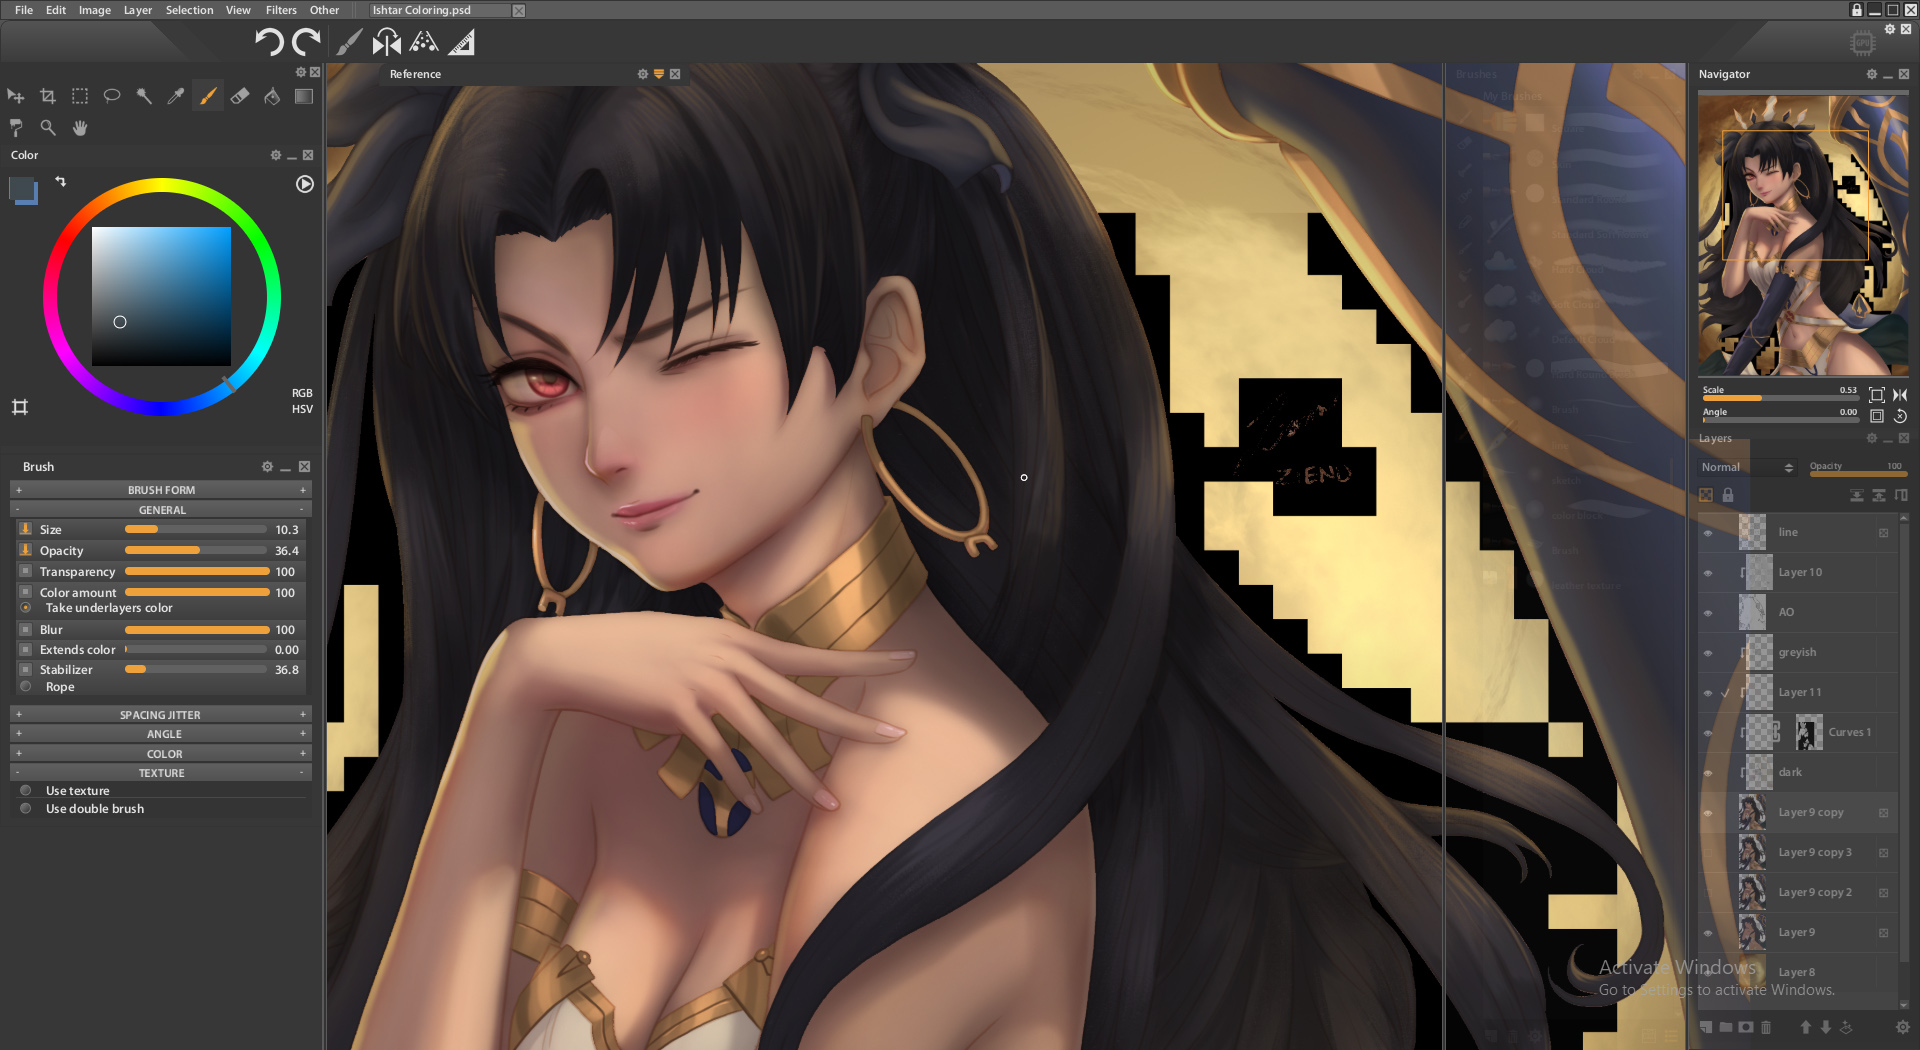Image resolution: width=1920 pixels, height=1050 pixels.
Task: Enable the Rope stabilizer option
Action: click(x=26, y=687)
